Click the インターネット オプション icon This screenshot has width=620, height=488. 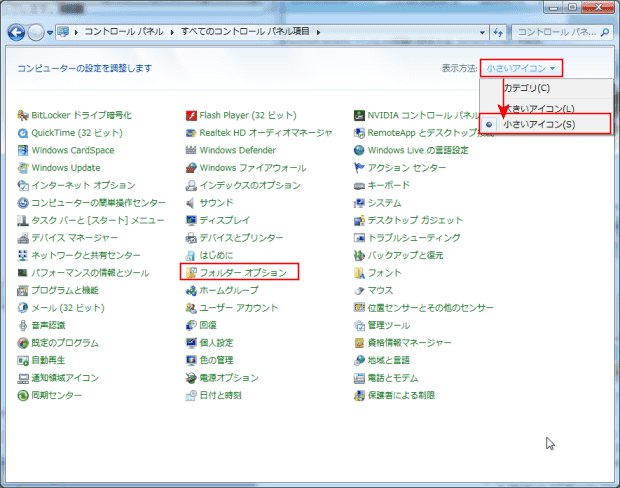pyautogui.click(x=23, y=185)
